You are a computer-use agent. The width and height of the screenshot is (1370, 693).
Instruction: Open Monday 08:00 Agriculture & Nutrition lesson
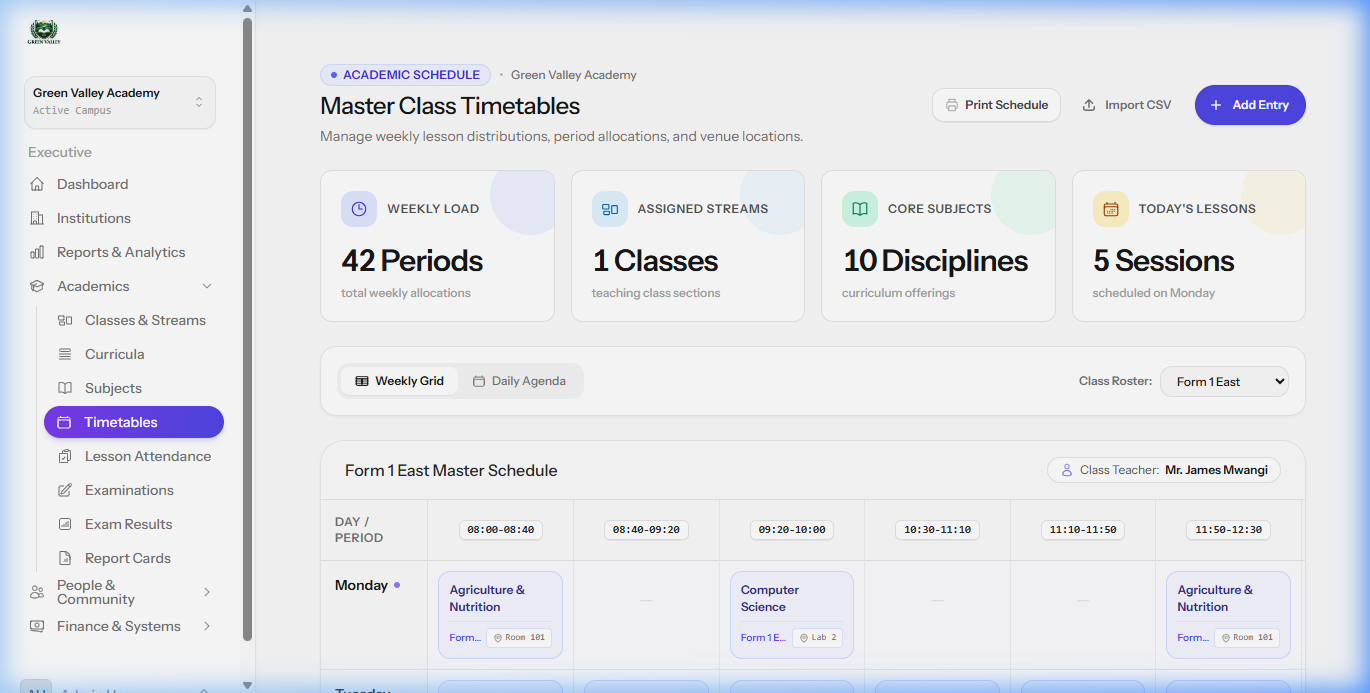(500, 615)
